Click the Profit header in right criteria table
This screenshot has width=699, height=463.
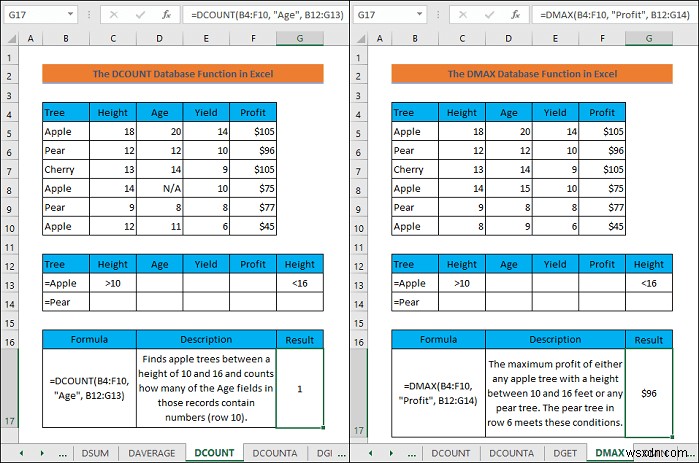602,264
